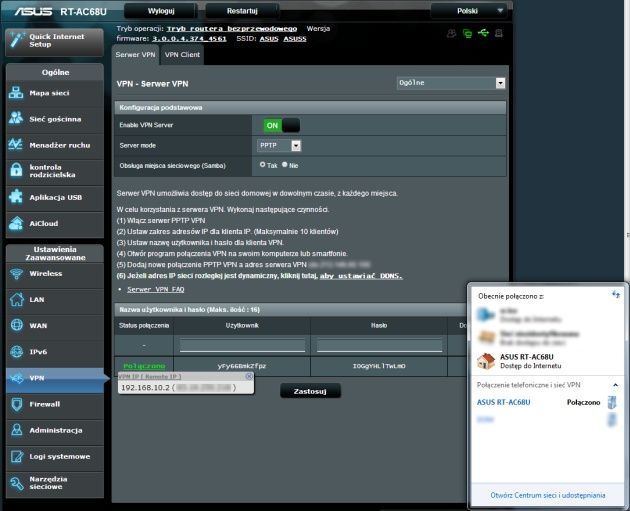The height and width of the screenshot is (511, 630).
Task: Open the Logi systemowe menu item
Action: 55,457
